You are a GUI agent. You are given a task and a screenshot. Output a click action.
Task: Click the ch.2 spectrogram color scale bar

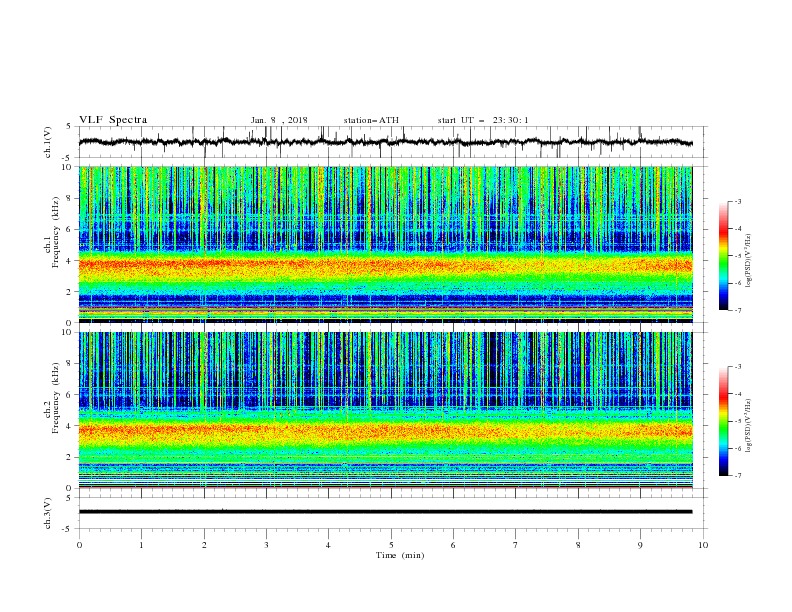point(723,421)
